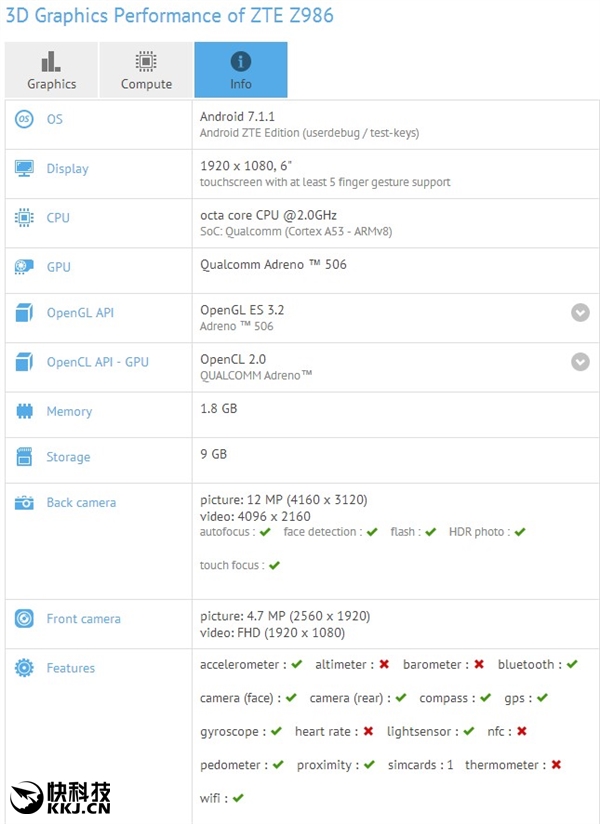Click the OpenGL API label

pyautogui.click(x=80, y=313)
